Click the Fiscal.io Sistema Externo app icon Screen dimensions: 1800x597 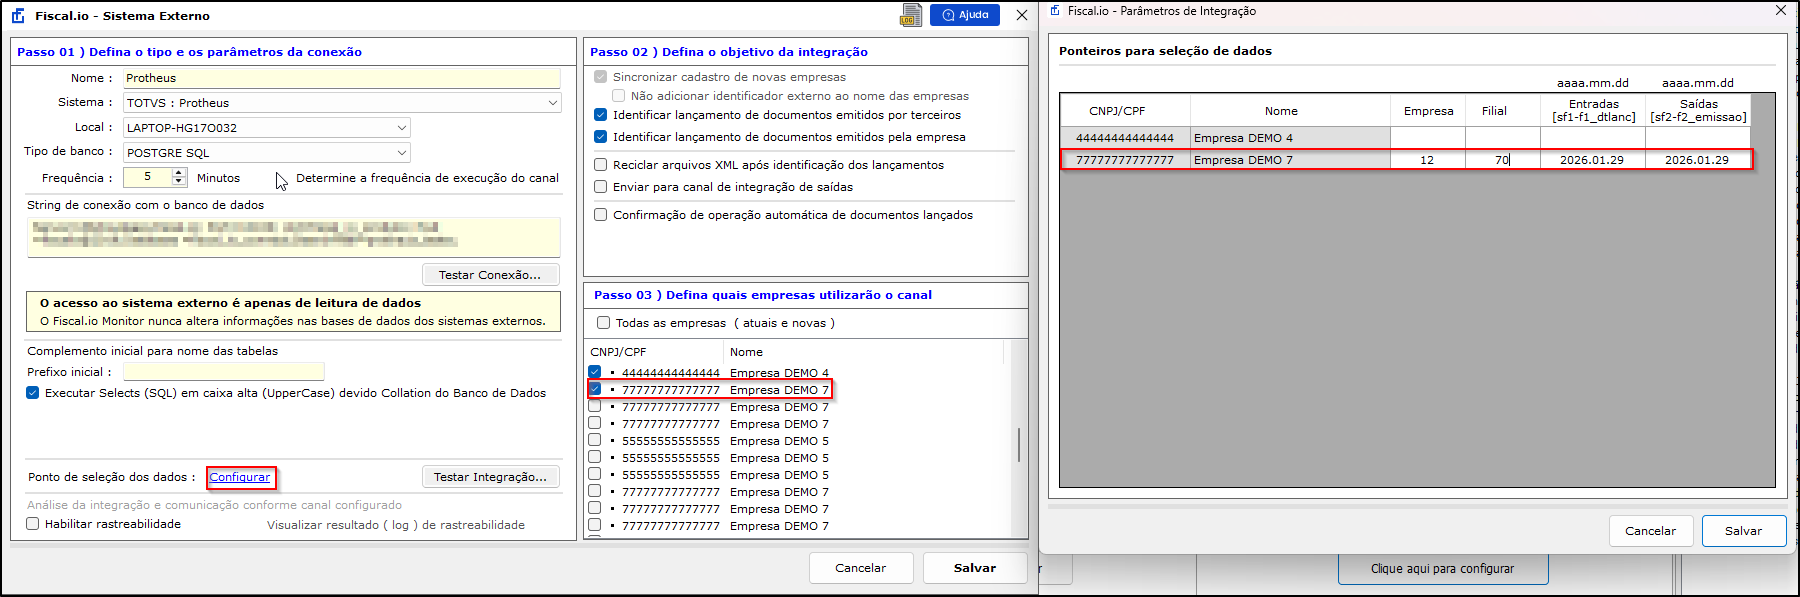[18, 16]
